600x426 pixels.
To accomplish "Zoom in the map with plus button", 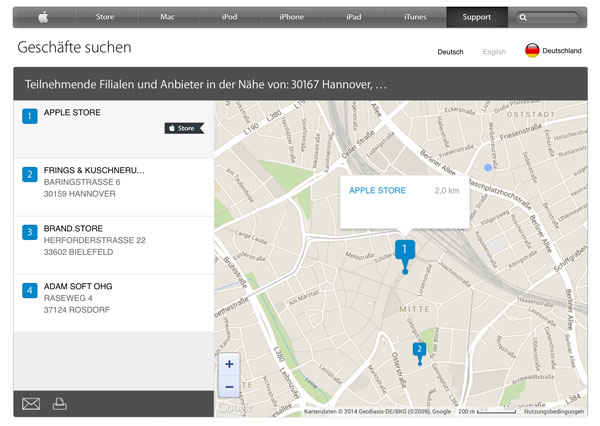I will [x=229, y=364].
